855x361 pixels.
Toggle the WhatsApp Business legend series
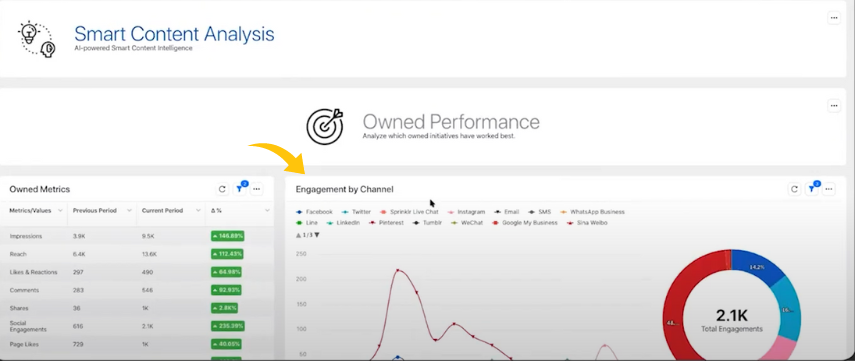(592, 212)
